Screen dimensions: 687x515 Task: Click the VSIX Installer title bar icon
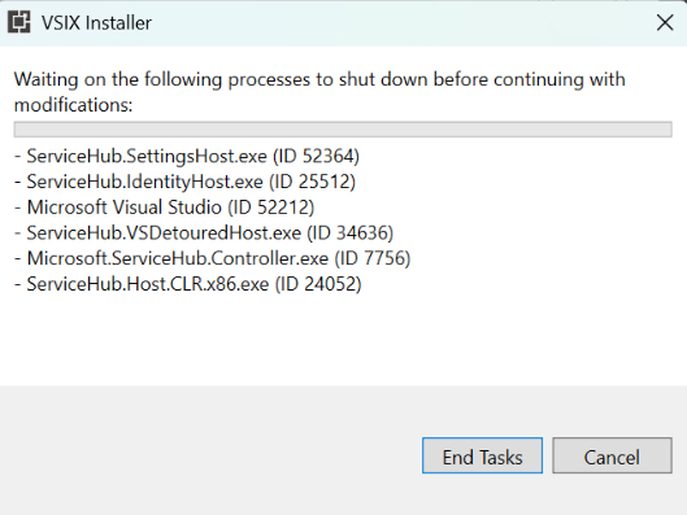[x=19, y=22]
